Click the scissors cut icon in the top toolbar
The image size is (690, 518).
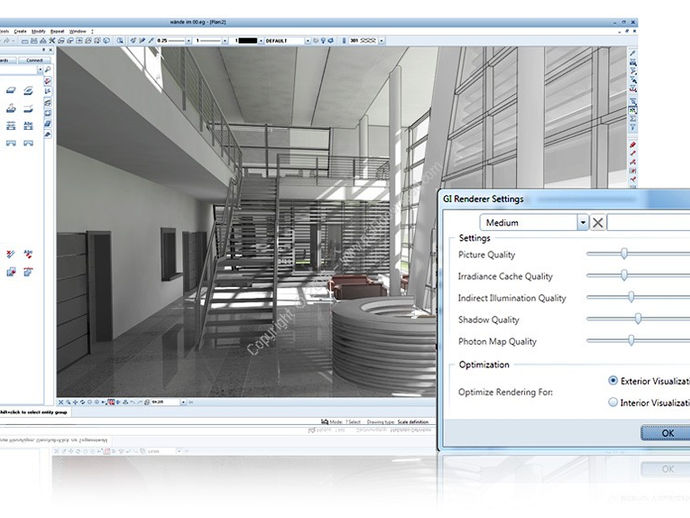pos(52,40)
